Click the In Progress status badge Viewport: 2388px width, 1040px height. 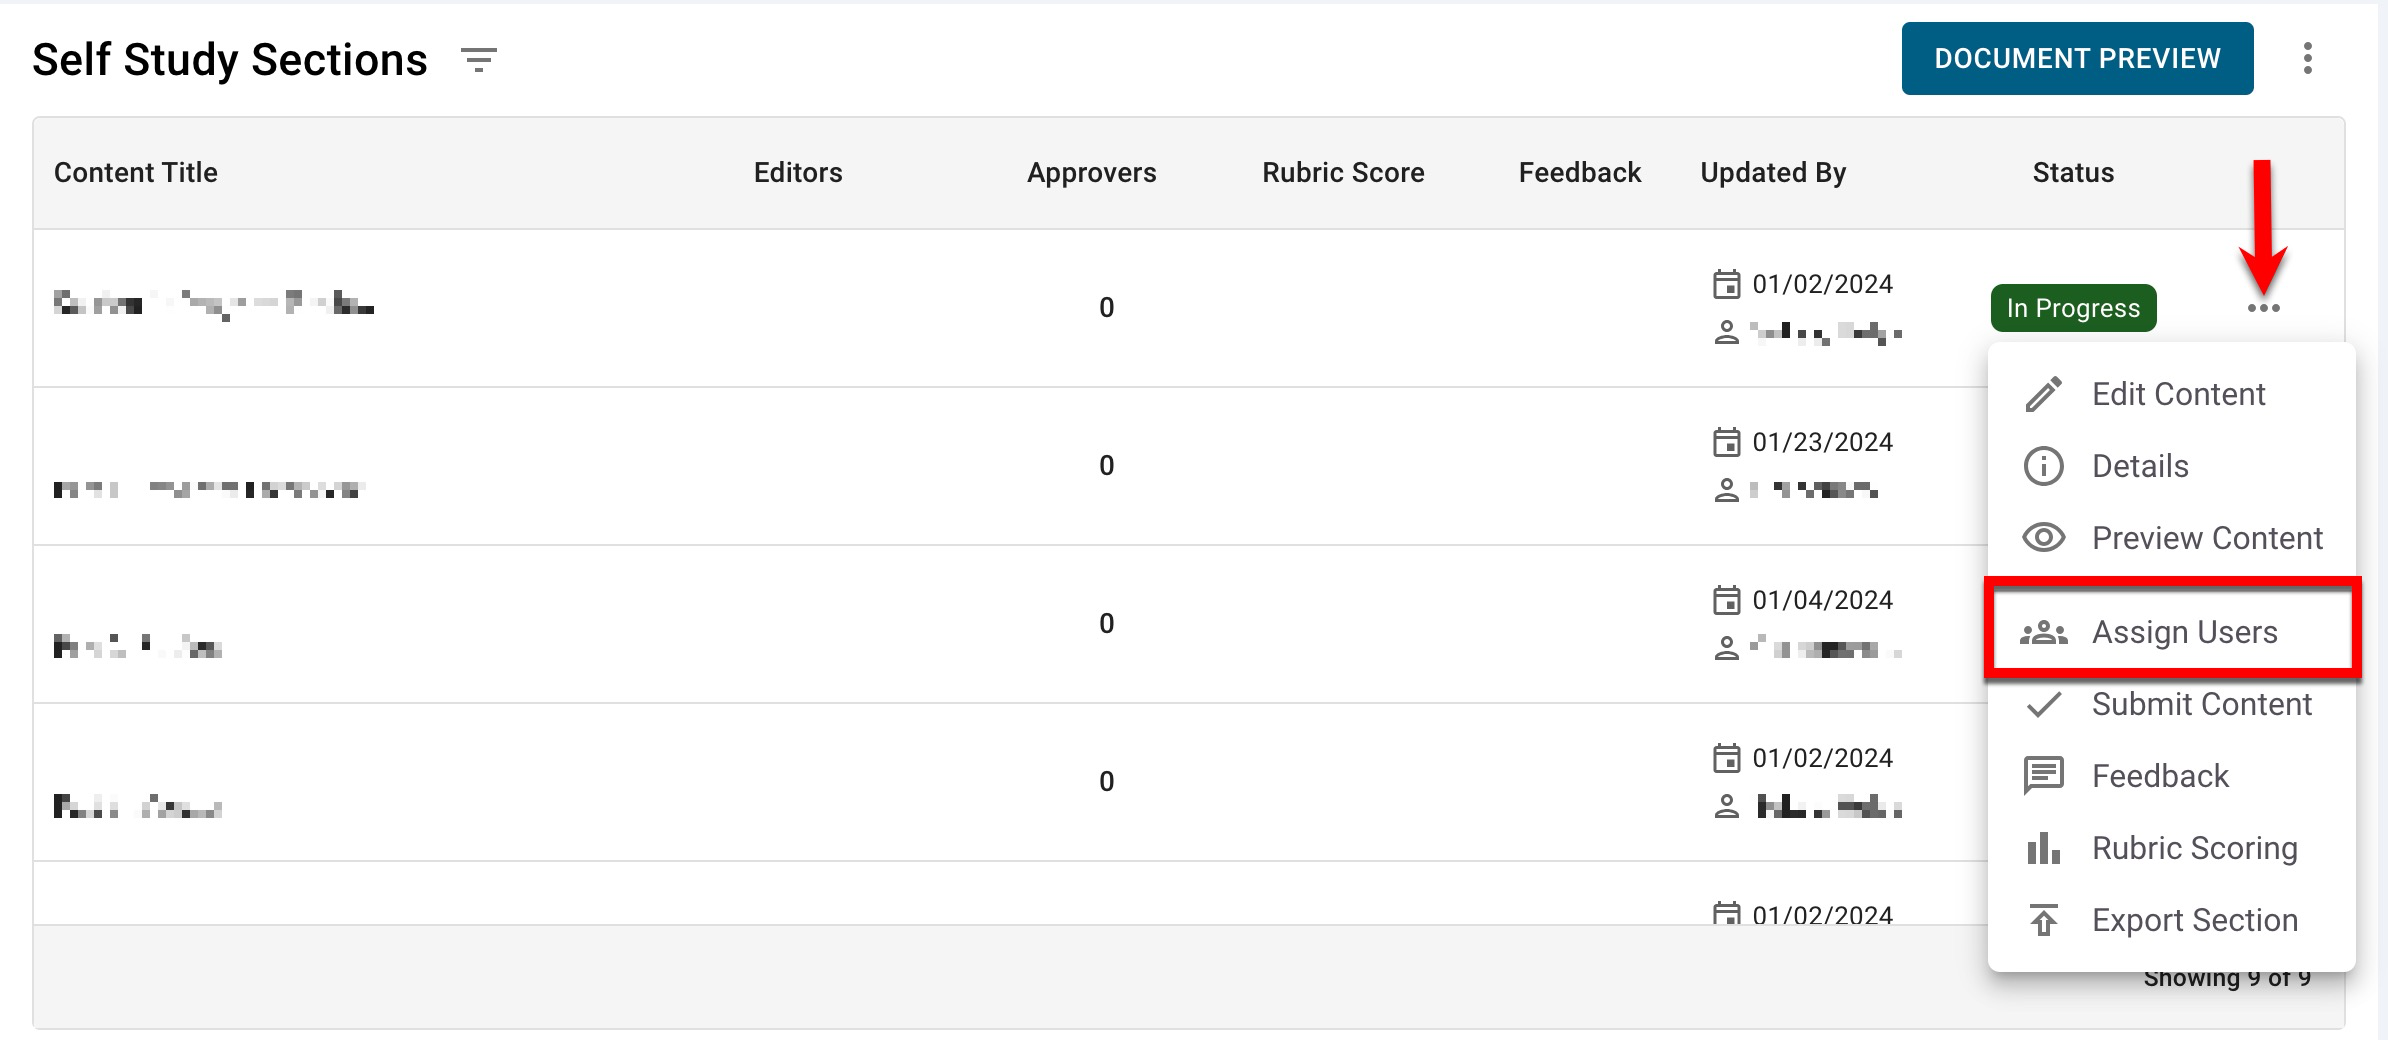click(2073, 308)
